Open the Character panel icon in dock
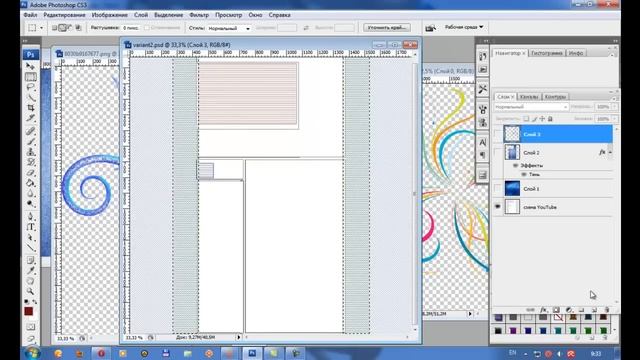 click(482, 142)
